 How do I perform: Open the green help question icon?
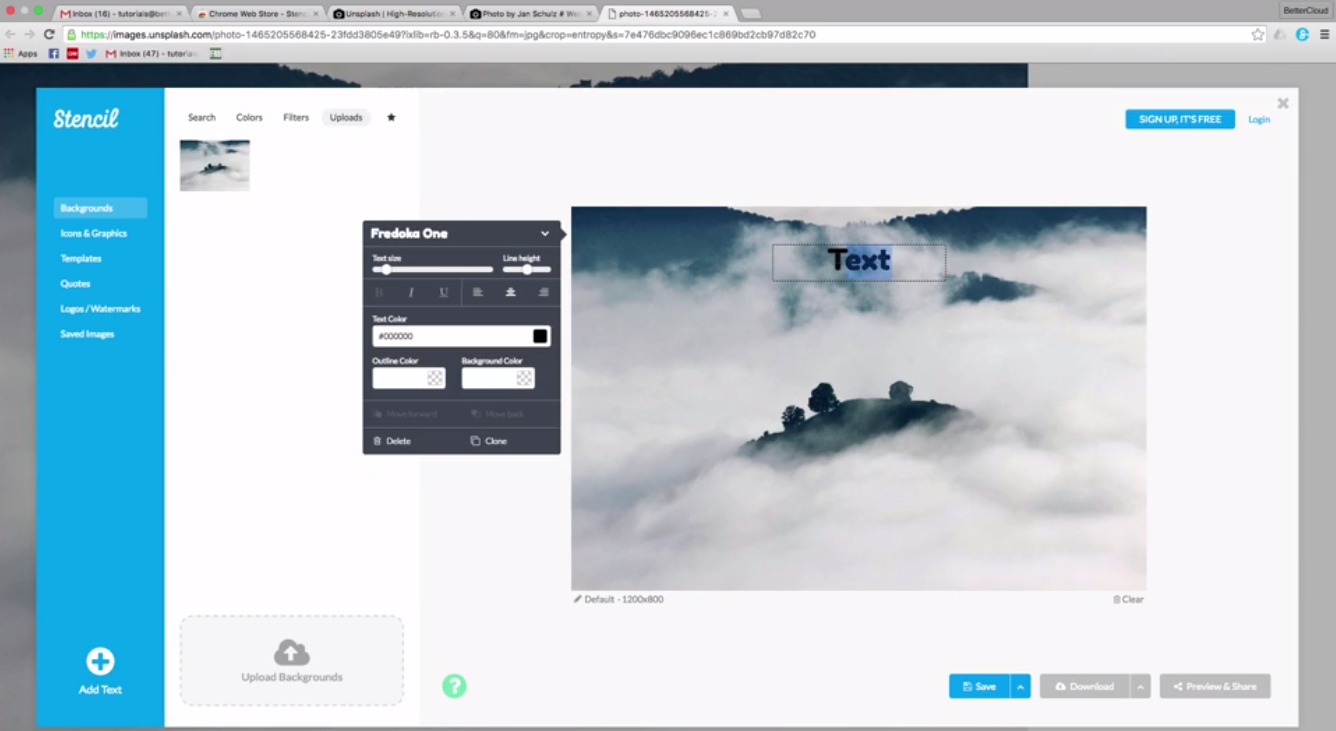coord(454,686)
